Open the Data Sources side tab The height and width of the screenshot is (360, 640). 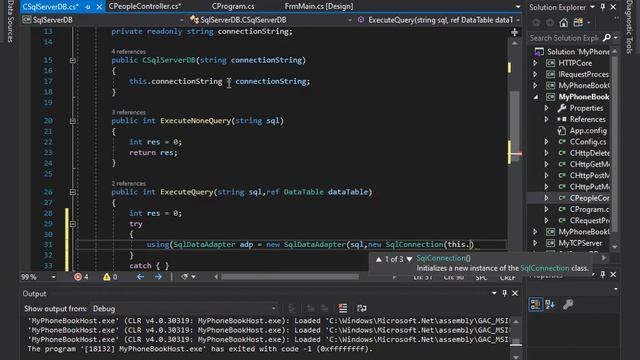click(10, 22)
